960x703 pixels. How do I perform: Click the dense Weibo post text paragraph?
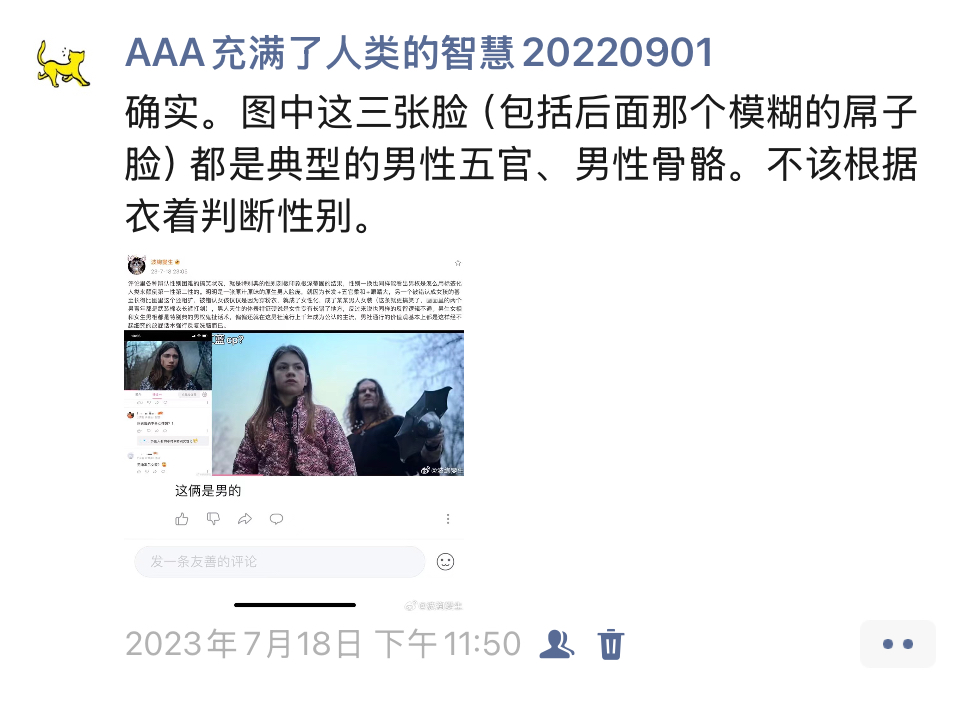(x=294, y=304)
